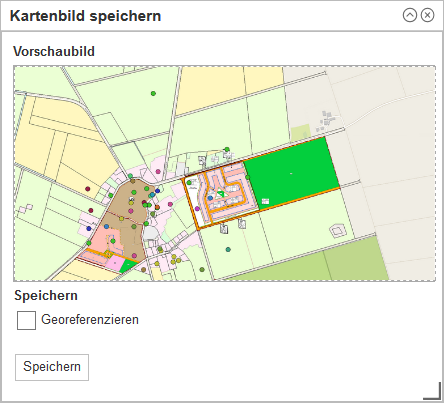Click the Vorschaubild heading
Viewport: 444px width, 403px height.
click(54, 51)
